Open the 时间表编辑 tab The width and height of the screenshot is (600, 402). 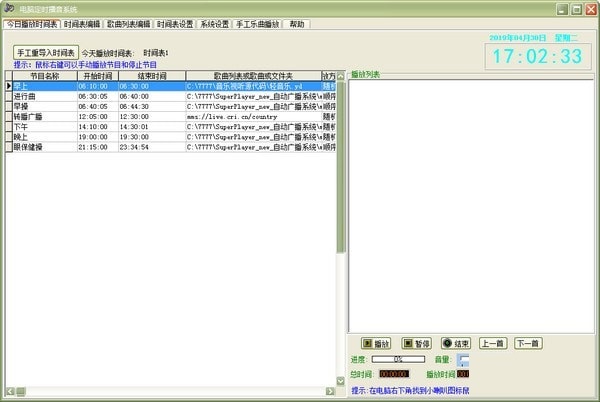pyautogui.click(x=81, y=23)
